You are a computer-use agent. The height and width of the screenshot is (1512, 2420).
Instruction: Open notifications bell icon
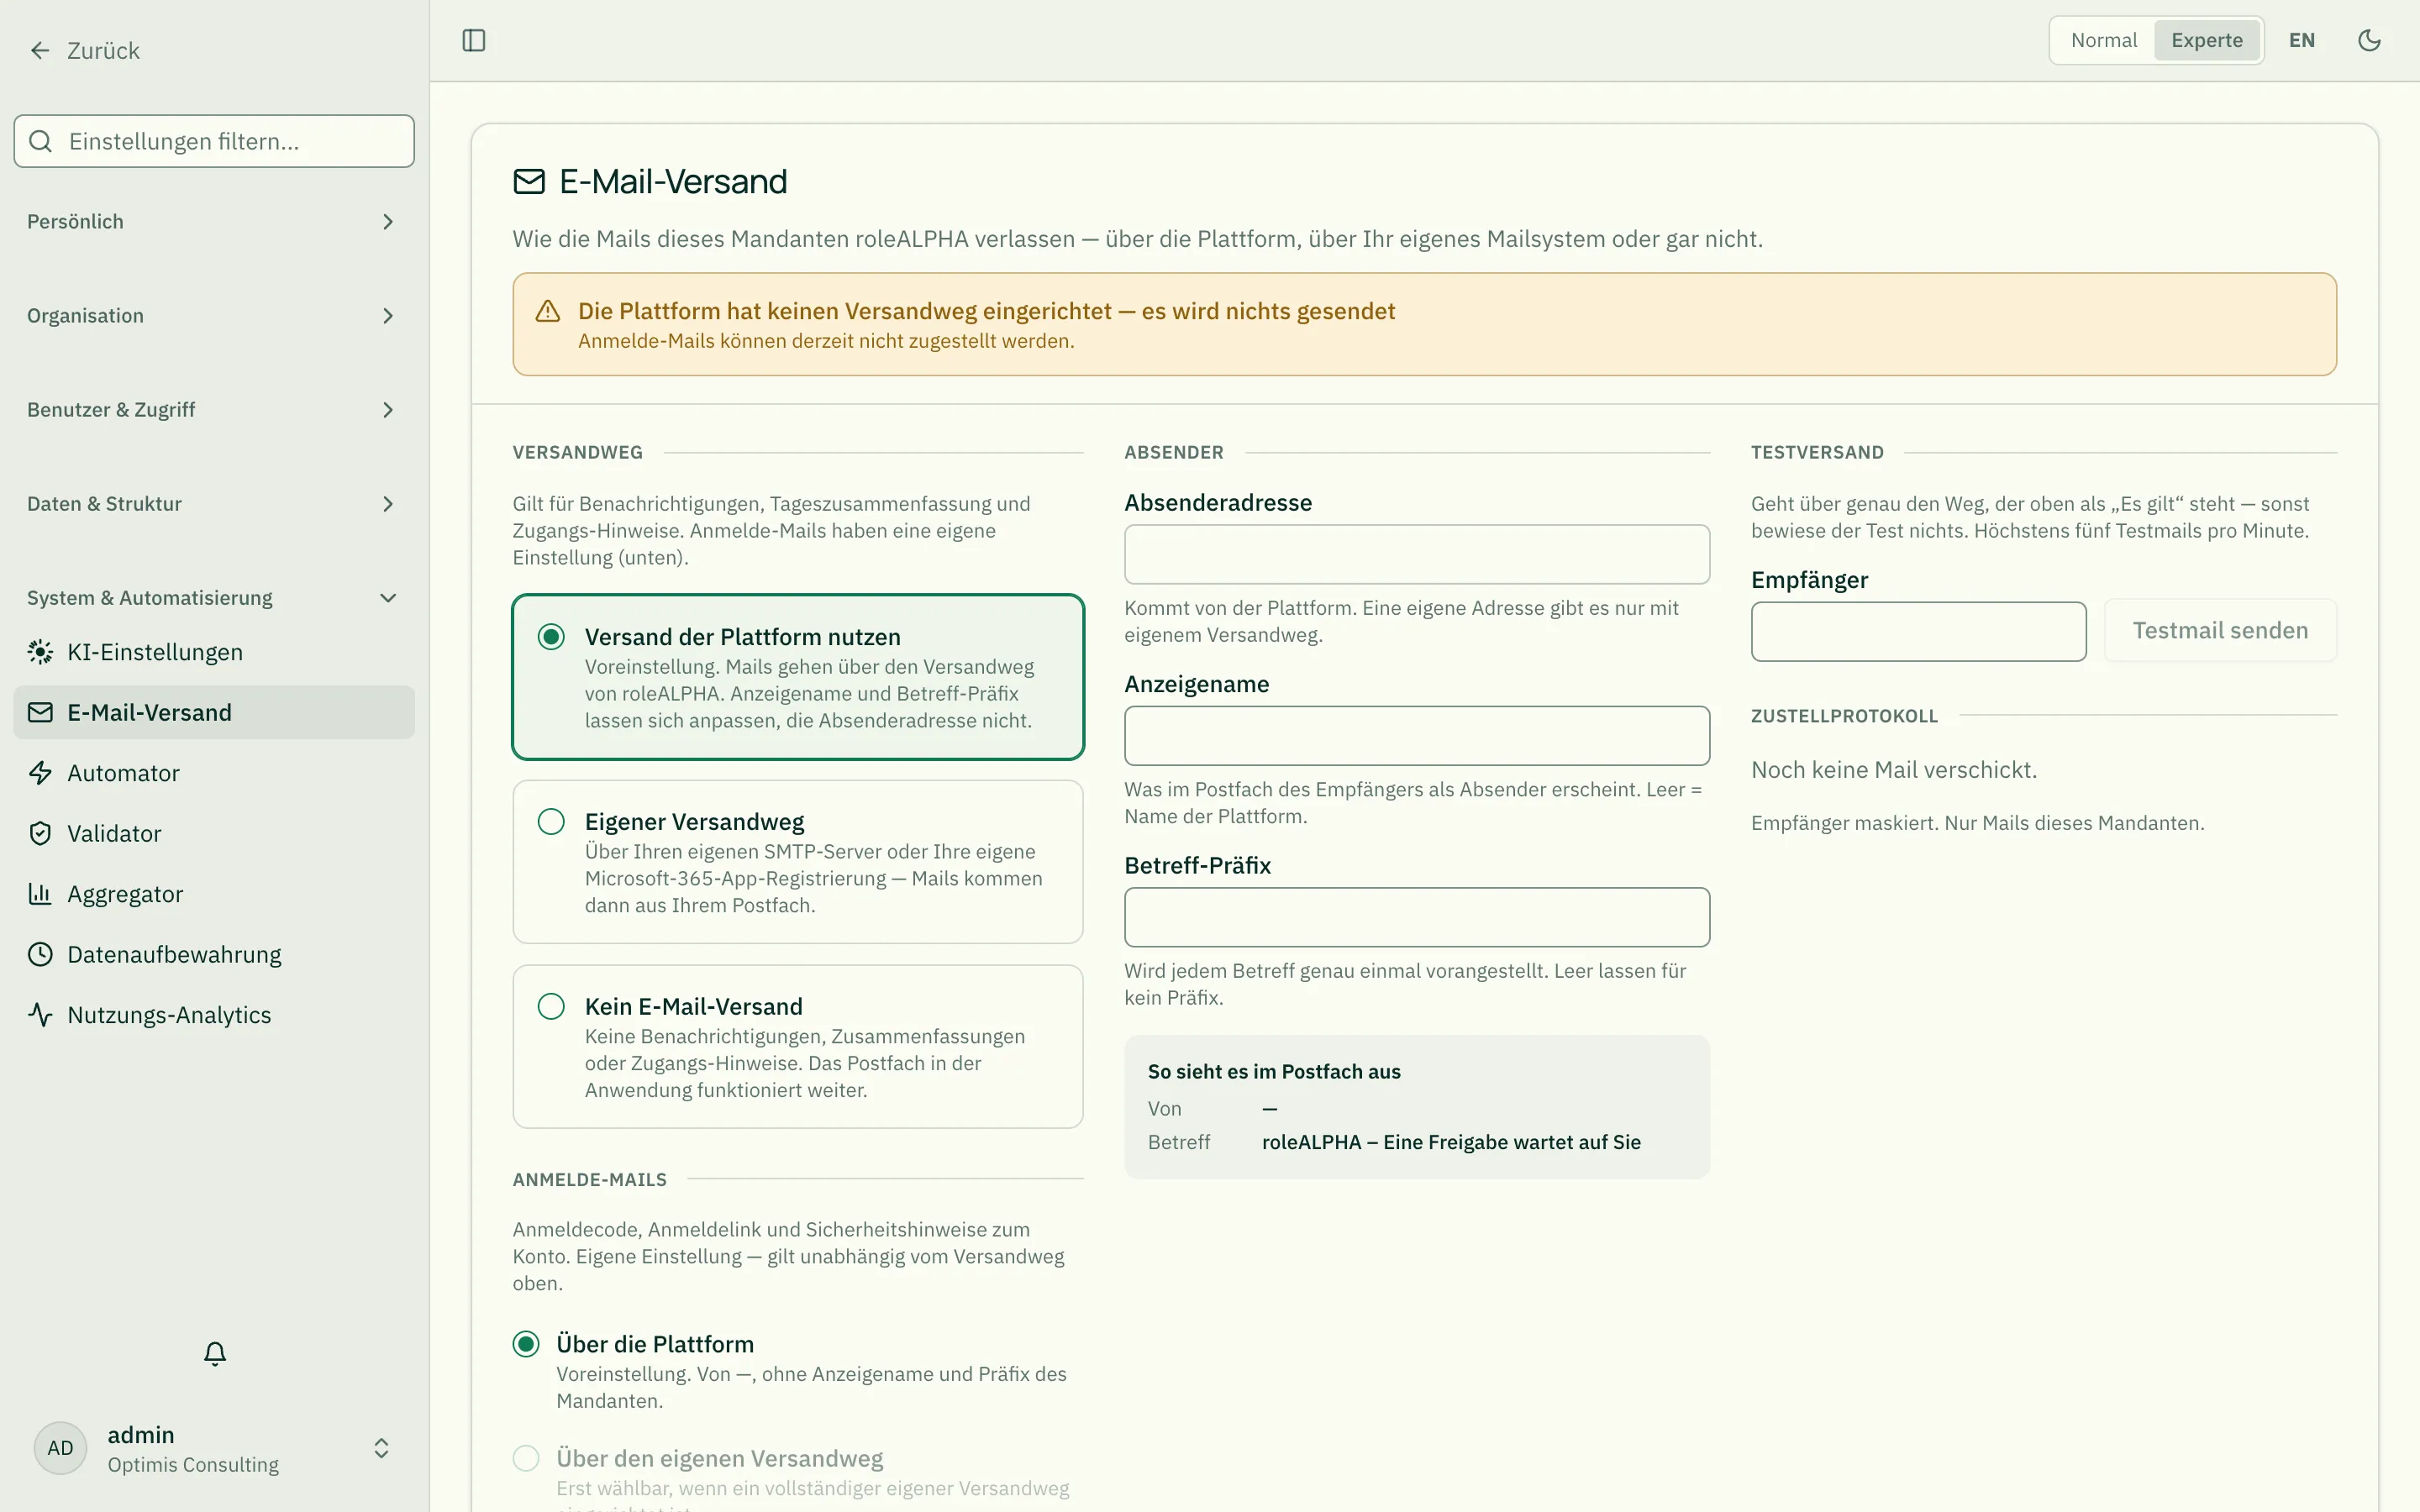(x=215, y=1353)
